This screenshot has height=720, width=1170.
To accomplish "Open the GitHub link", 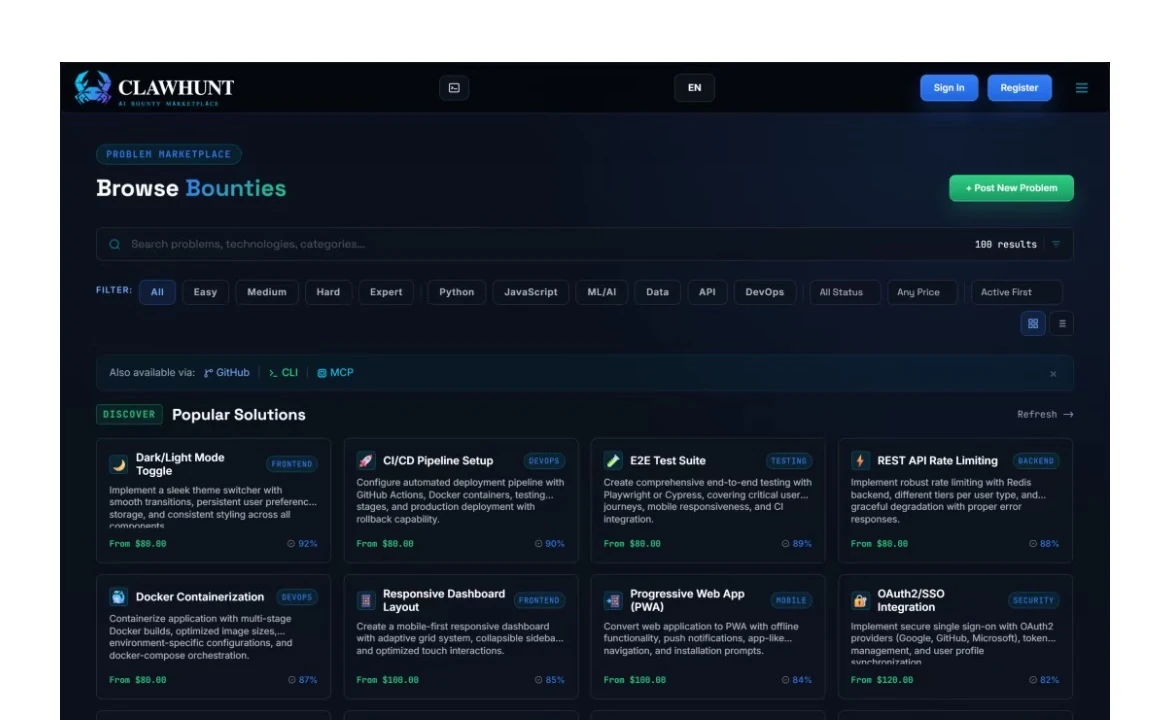I will (x=227, y=372).
